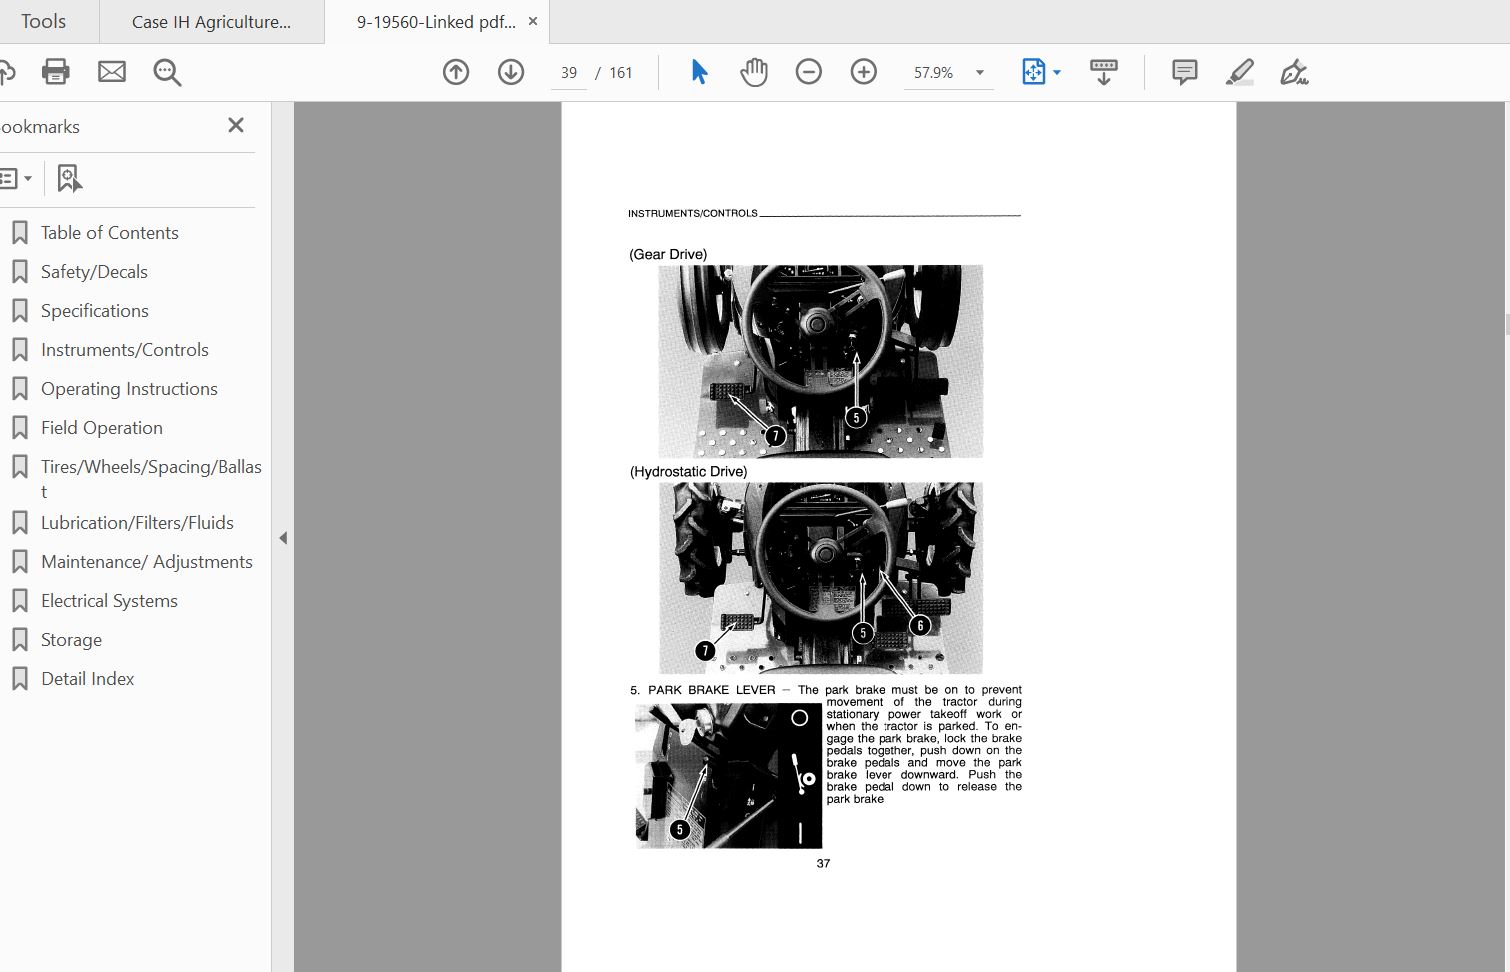Collapse the navigation pane arrow
This screenshot has width=1510, height=972.
click(x=283, y=538)
